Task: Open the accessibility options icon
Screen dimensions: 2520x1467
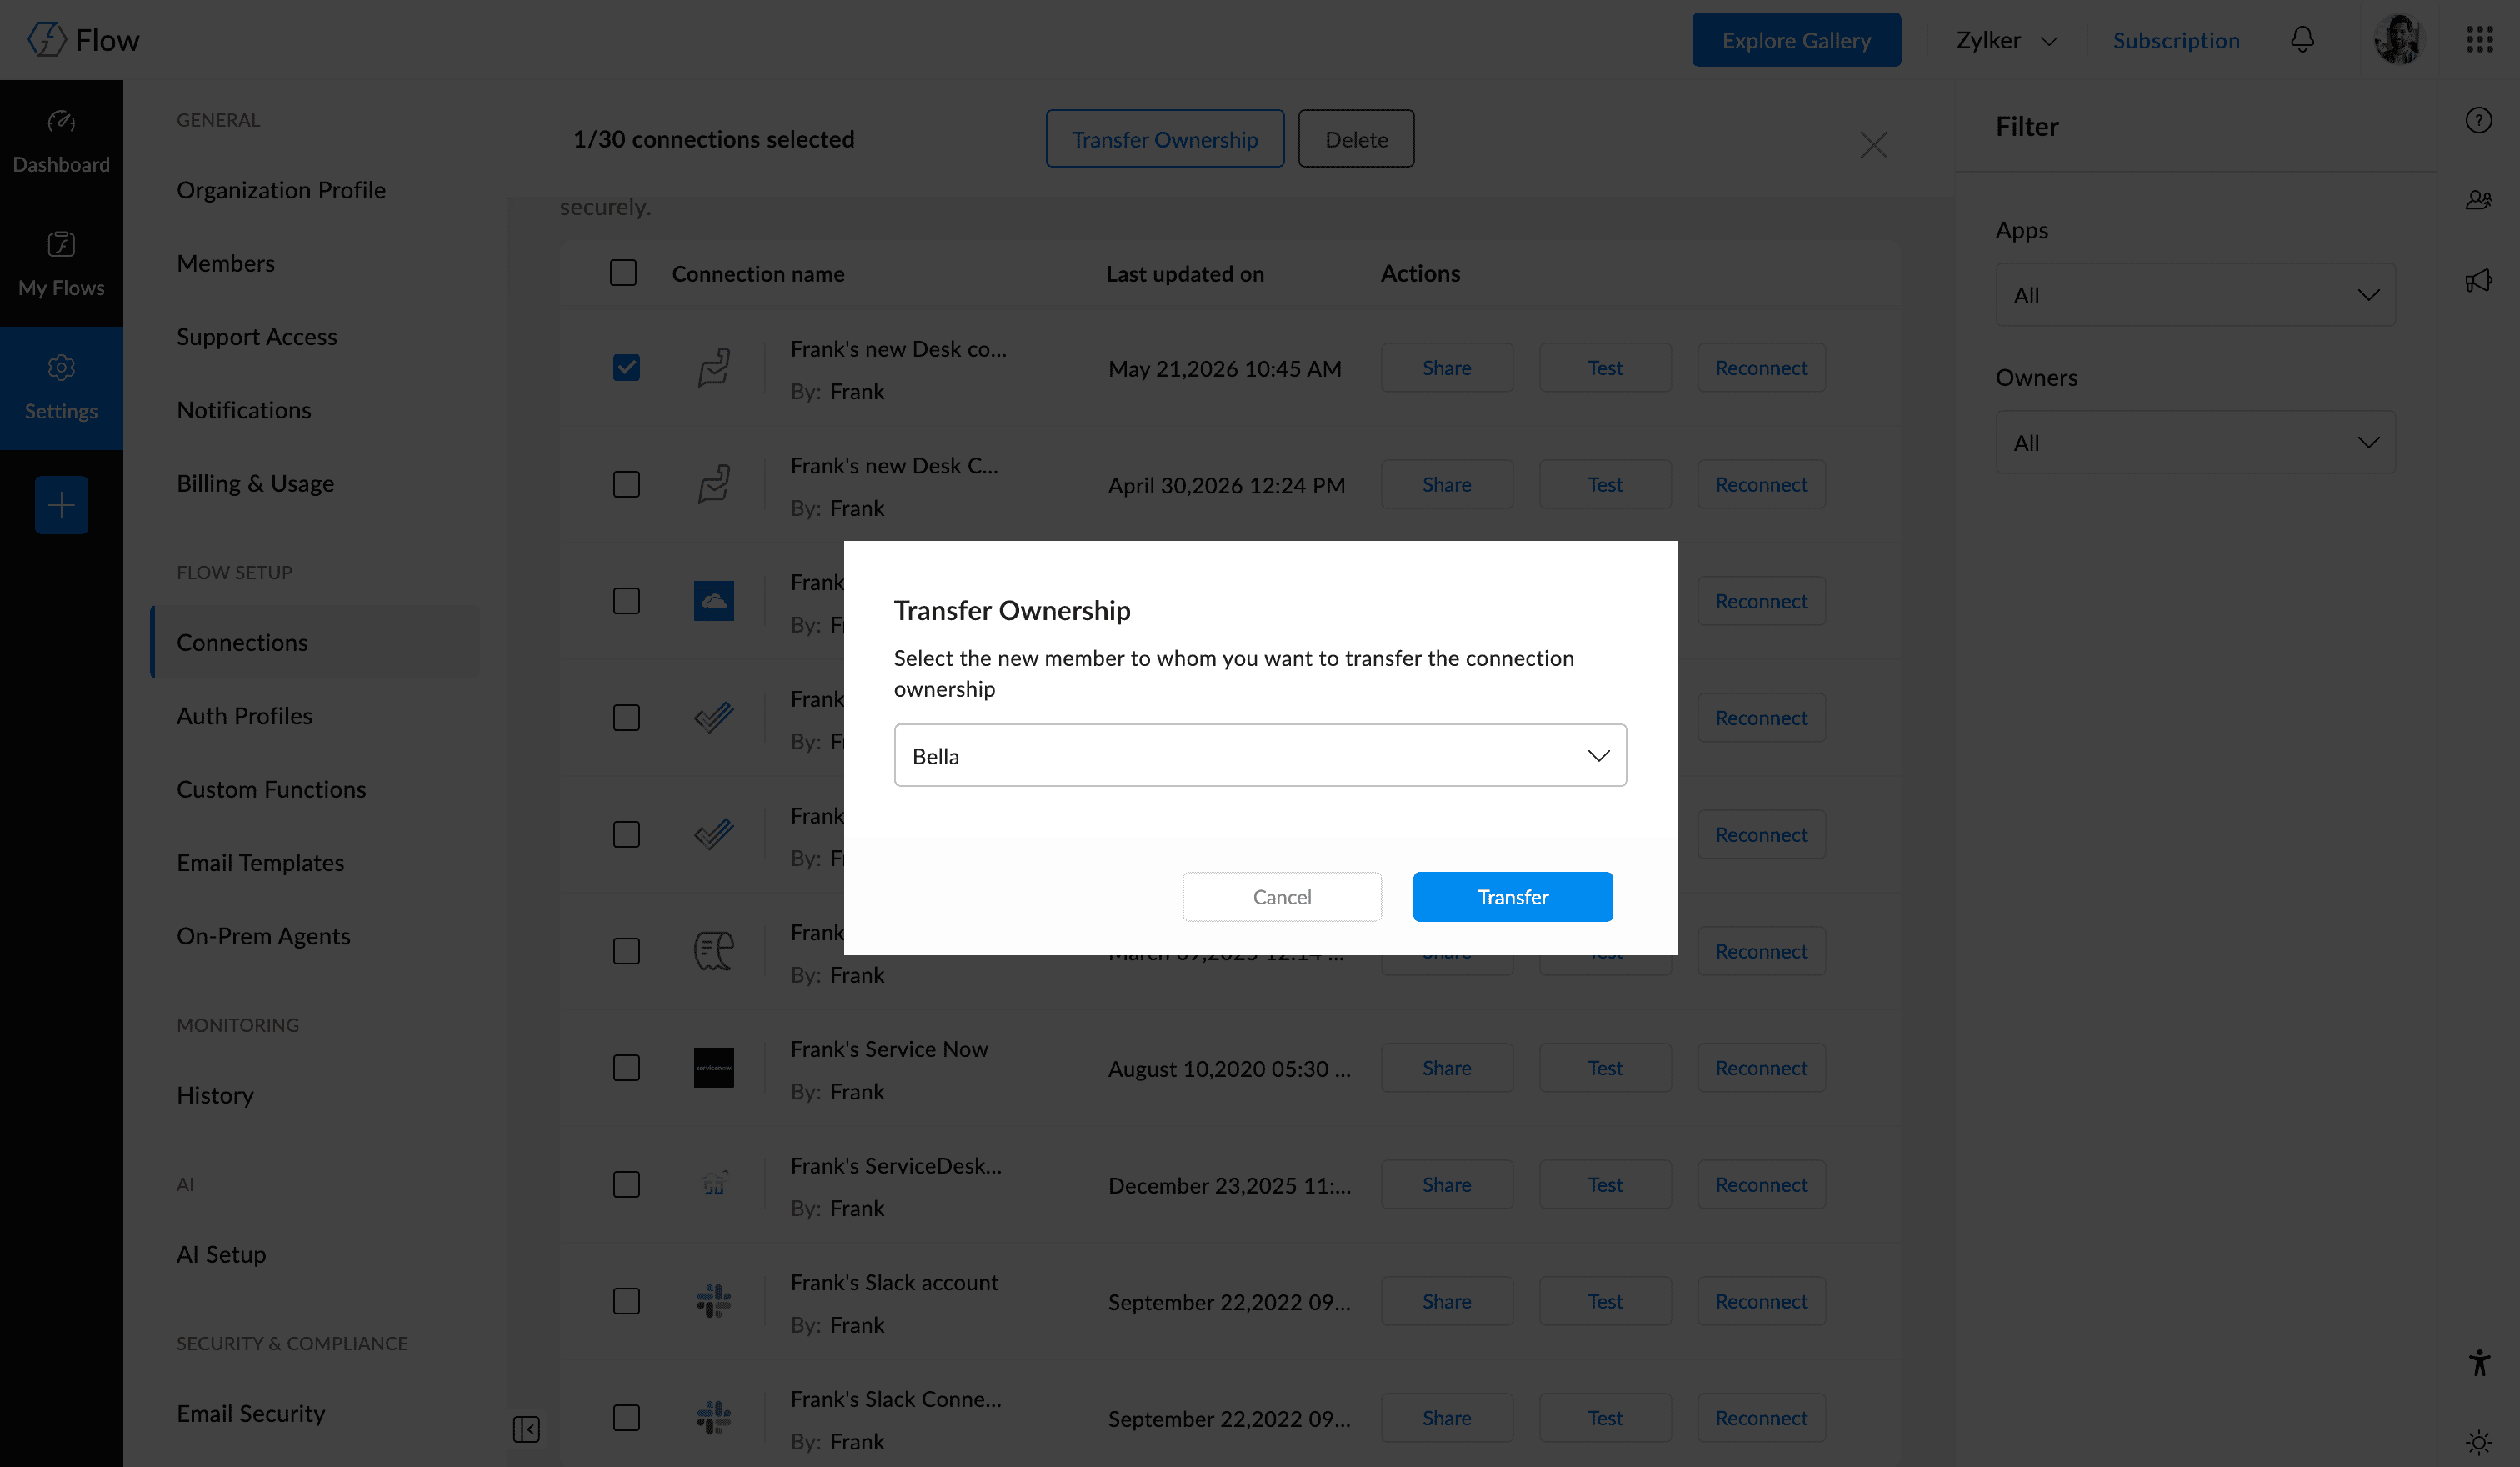Action: coord(2478,1362)
